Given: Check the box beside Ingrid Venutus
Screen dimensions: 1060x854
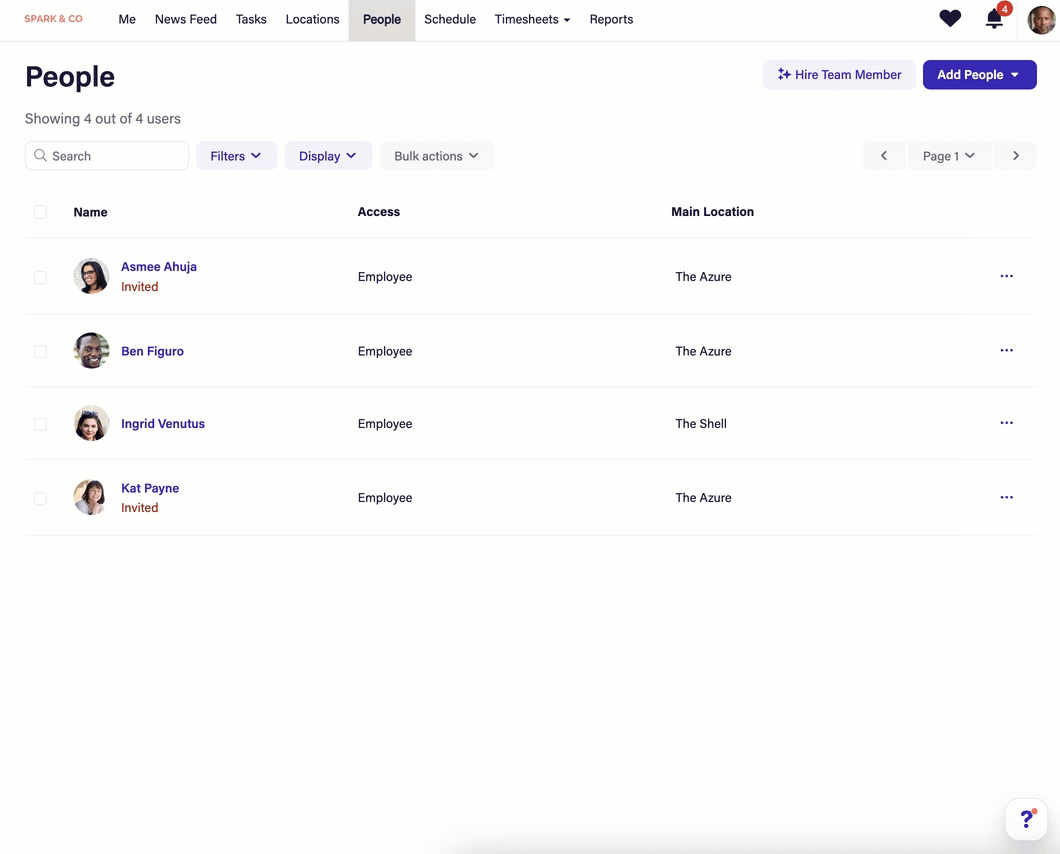Looking at the screenshot, I should pos(40,424).
